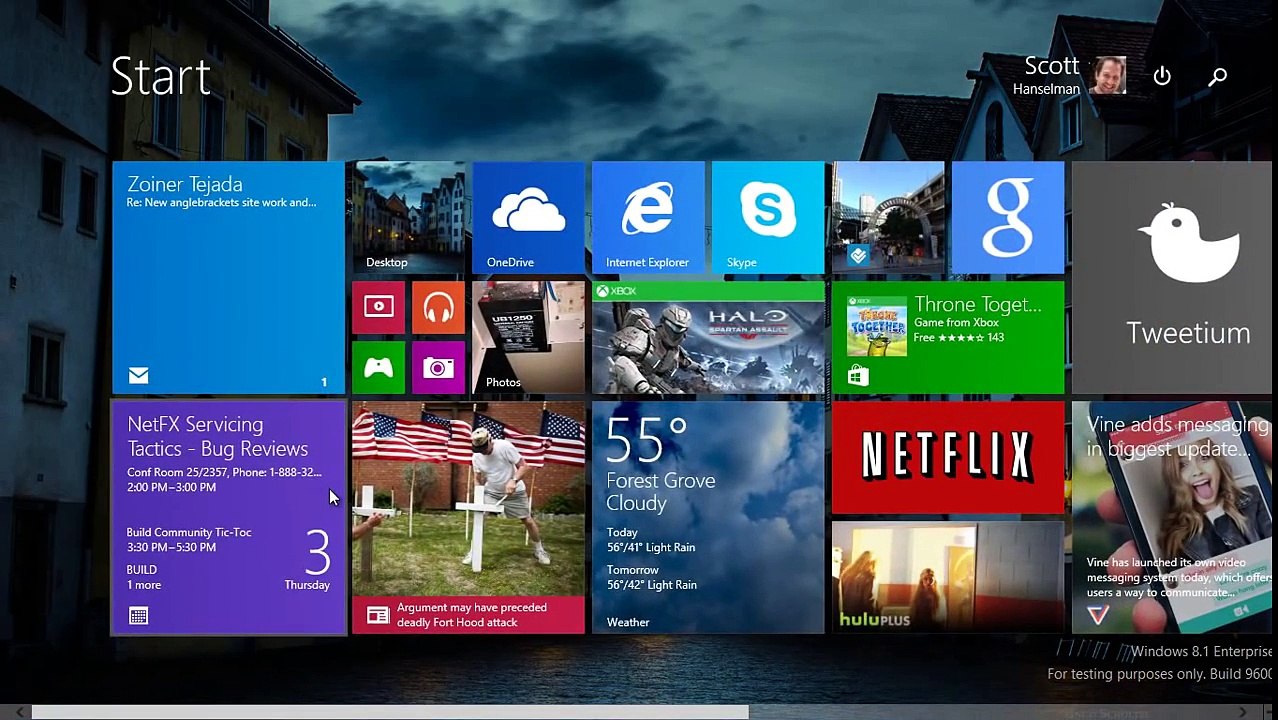Open the News tile about Fort Hood
Screen dimensions: 1278x720
[x=468, y=518]
